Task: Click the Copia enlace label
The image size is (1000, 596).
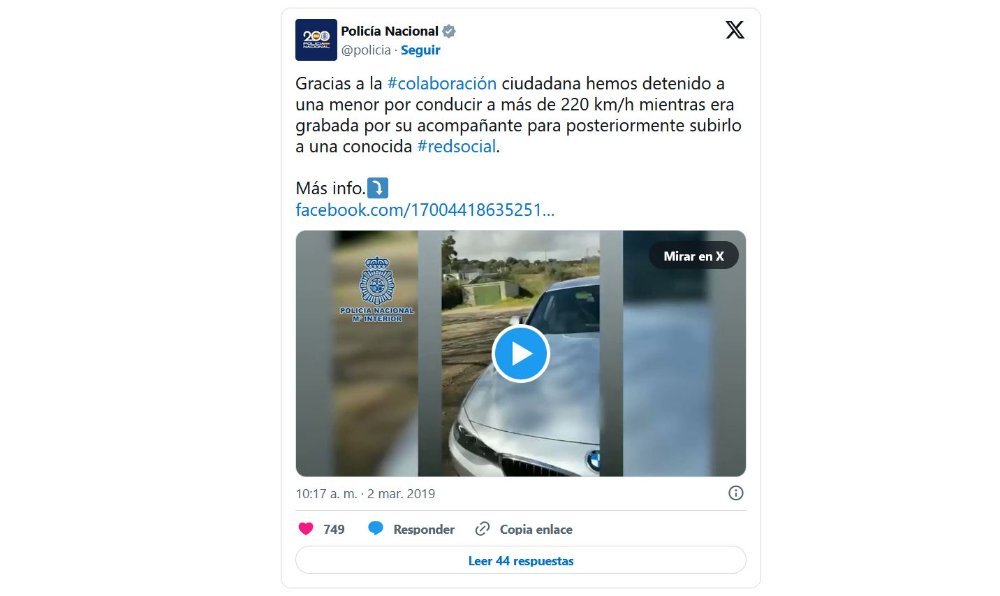Action: [536, 529]
